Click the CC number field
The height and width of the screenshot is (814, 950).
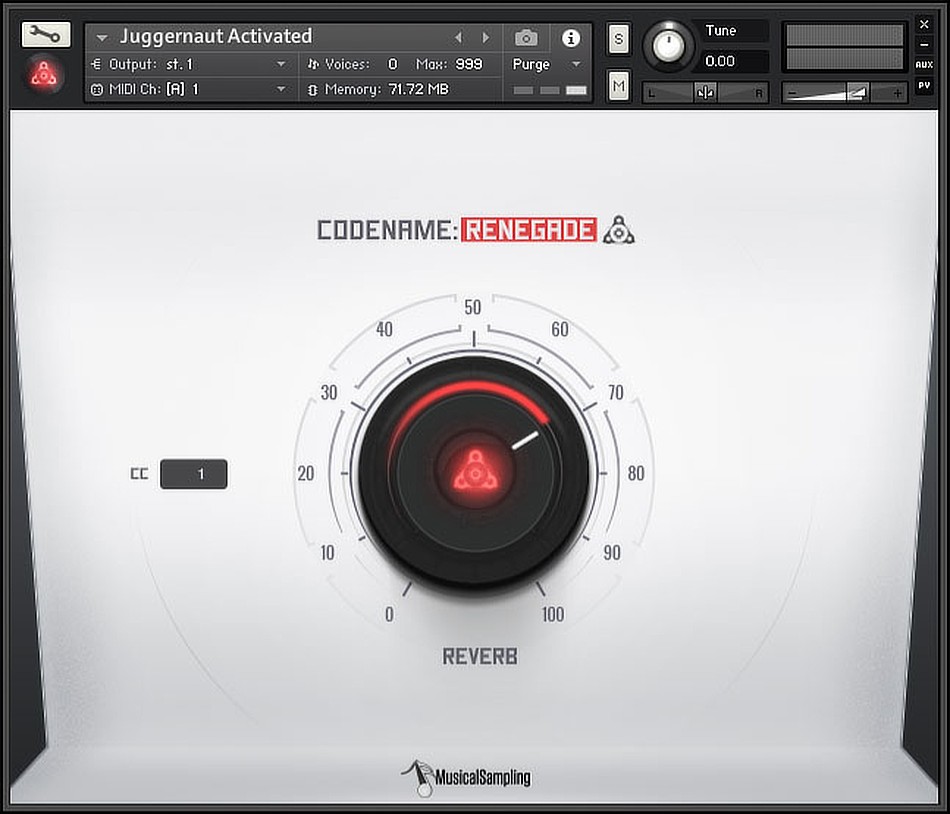194,474
